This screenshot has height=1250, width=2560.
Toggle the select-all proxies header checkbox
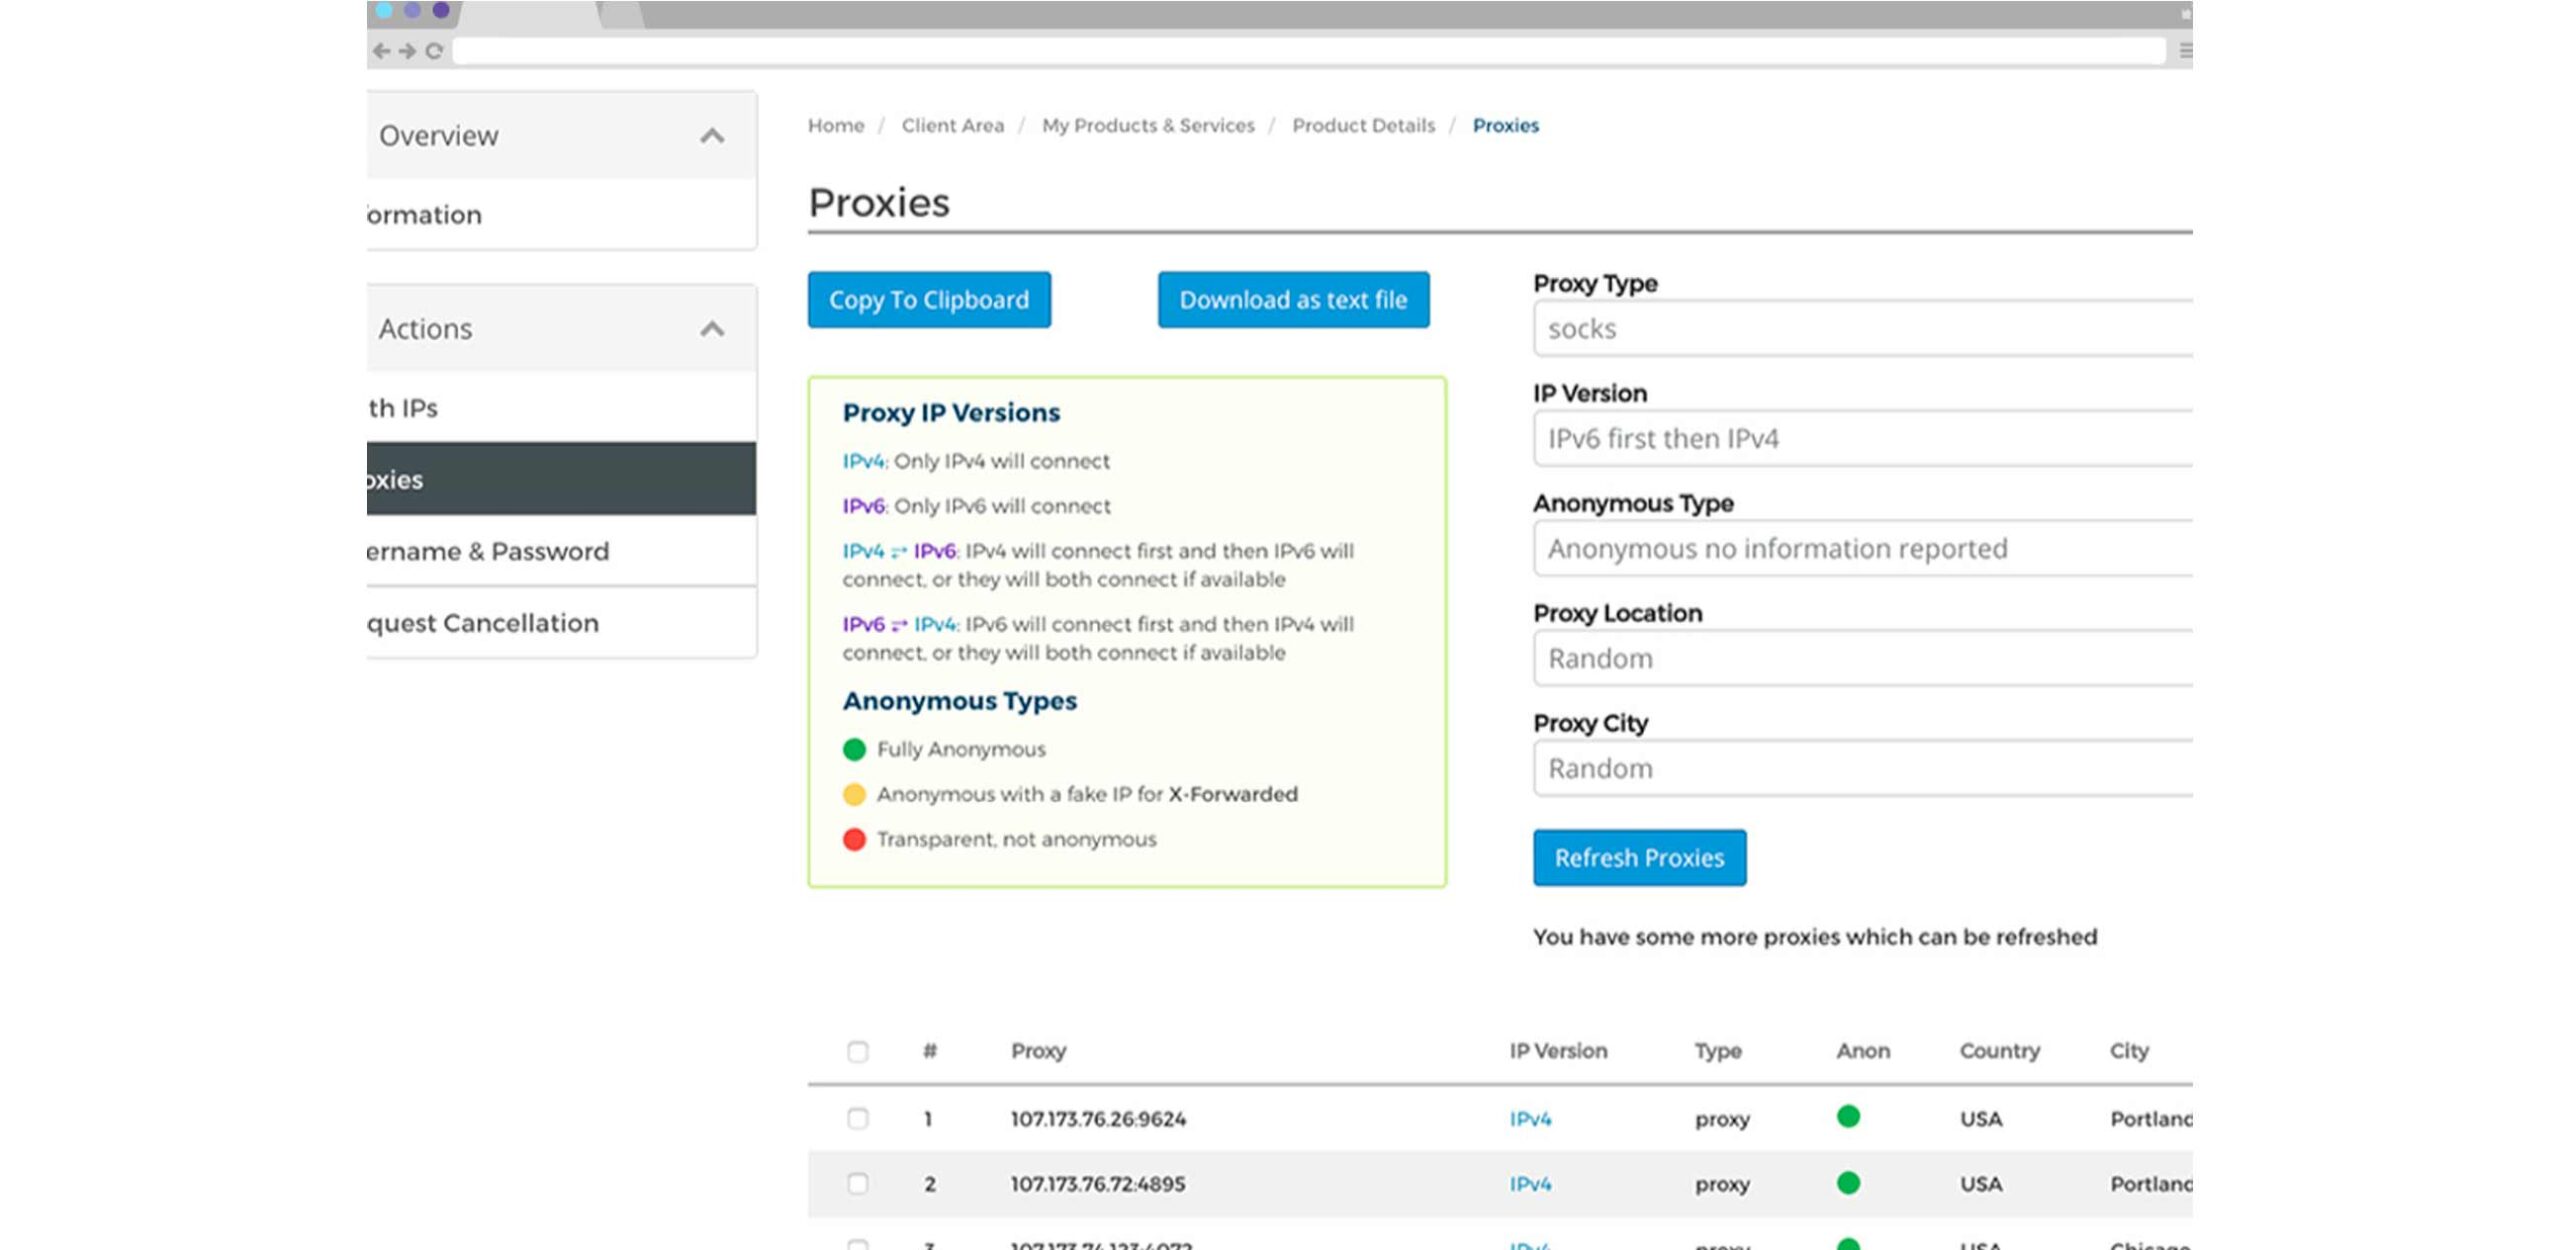[857, 1051]
